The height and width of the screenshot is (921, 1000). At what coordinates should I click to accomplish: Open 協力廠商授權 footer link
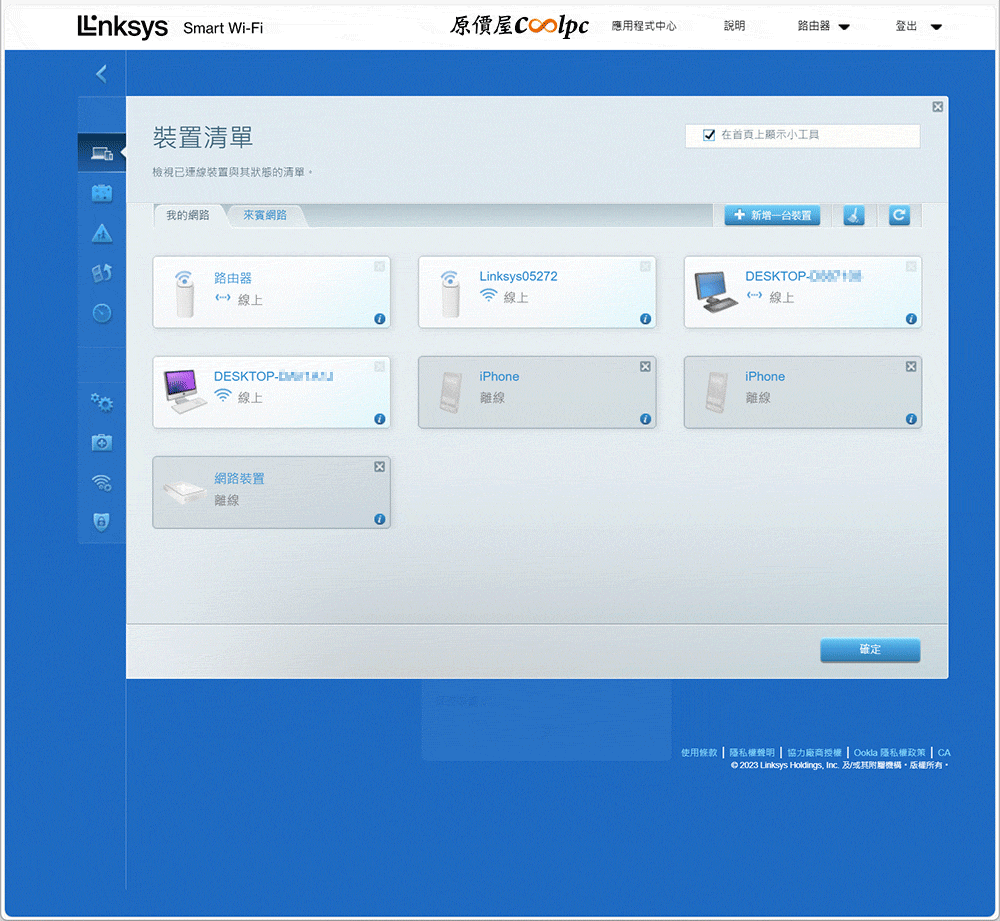(x=814, y=753)
